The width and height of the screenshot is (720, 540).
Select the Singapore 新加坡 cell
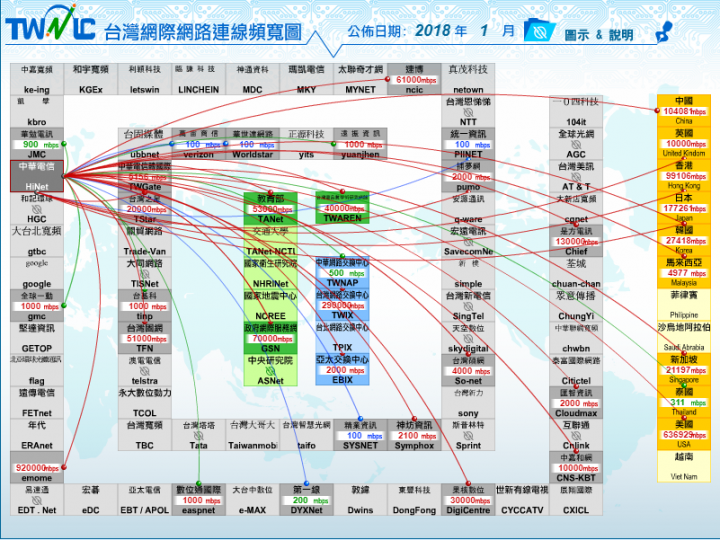[x=684, y=370]
